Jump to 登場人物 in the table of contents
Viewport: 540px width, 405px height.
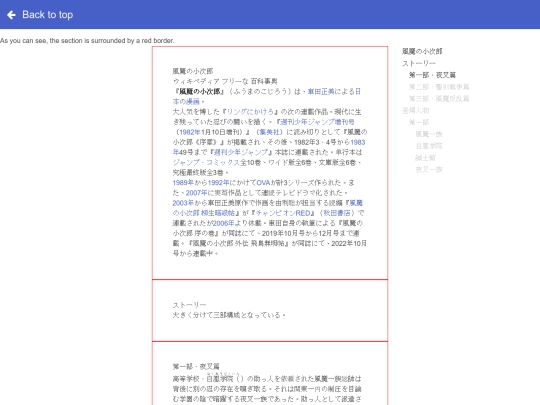[415, 111]
